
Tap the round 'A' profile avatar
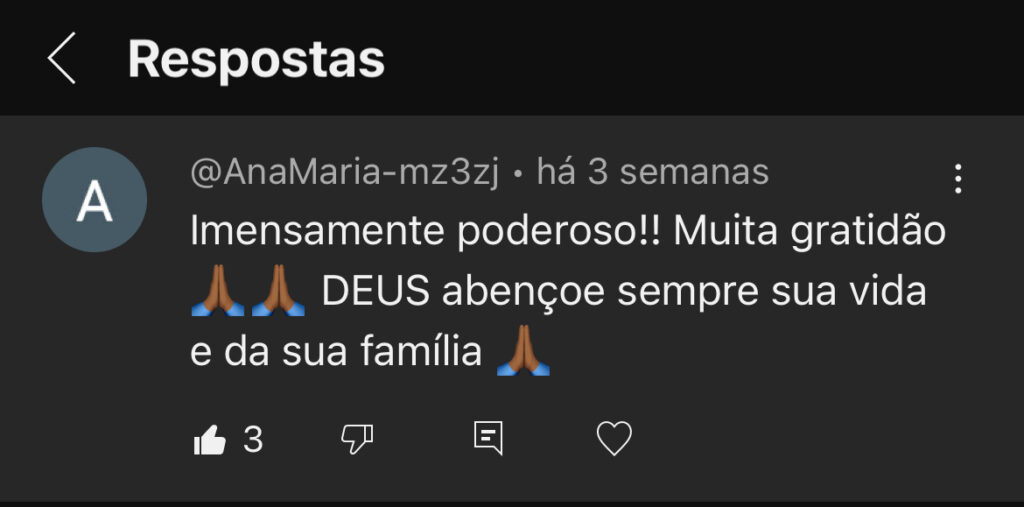point(94,200)
